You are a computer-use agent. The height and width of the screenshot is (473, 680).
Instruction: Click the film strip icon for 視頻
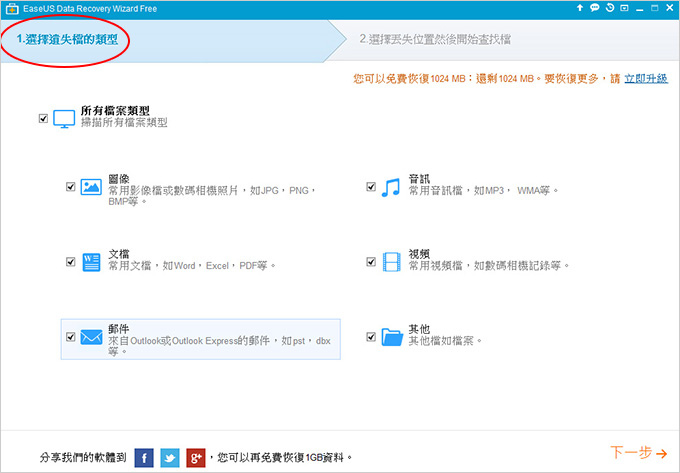[392, 262]
